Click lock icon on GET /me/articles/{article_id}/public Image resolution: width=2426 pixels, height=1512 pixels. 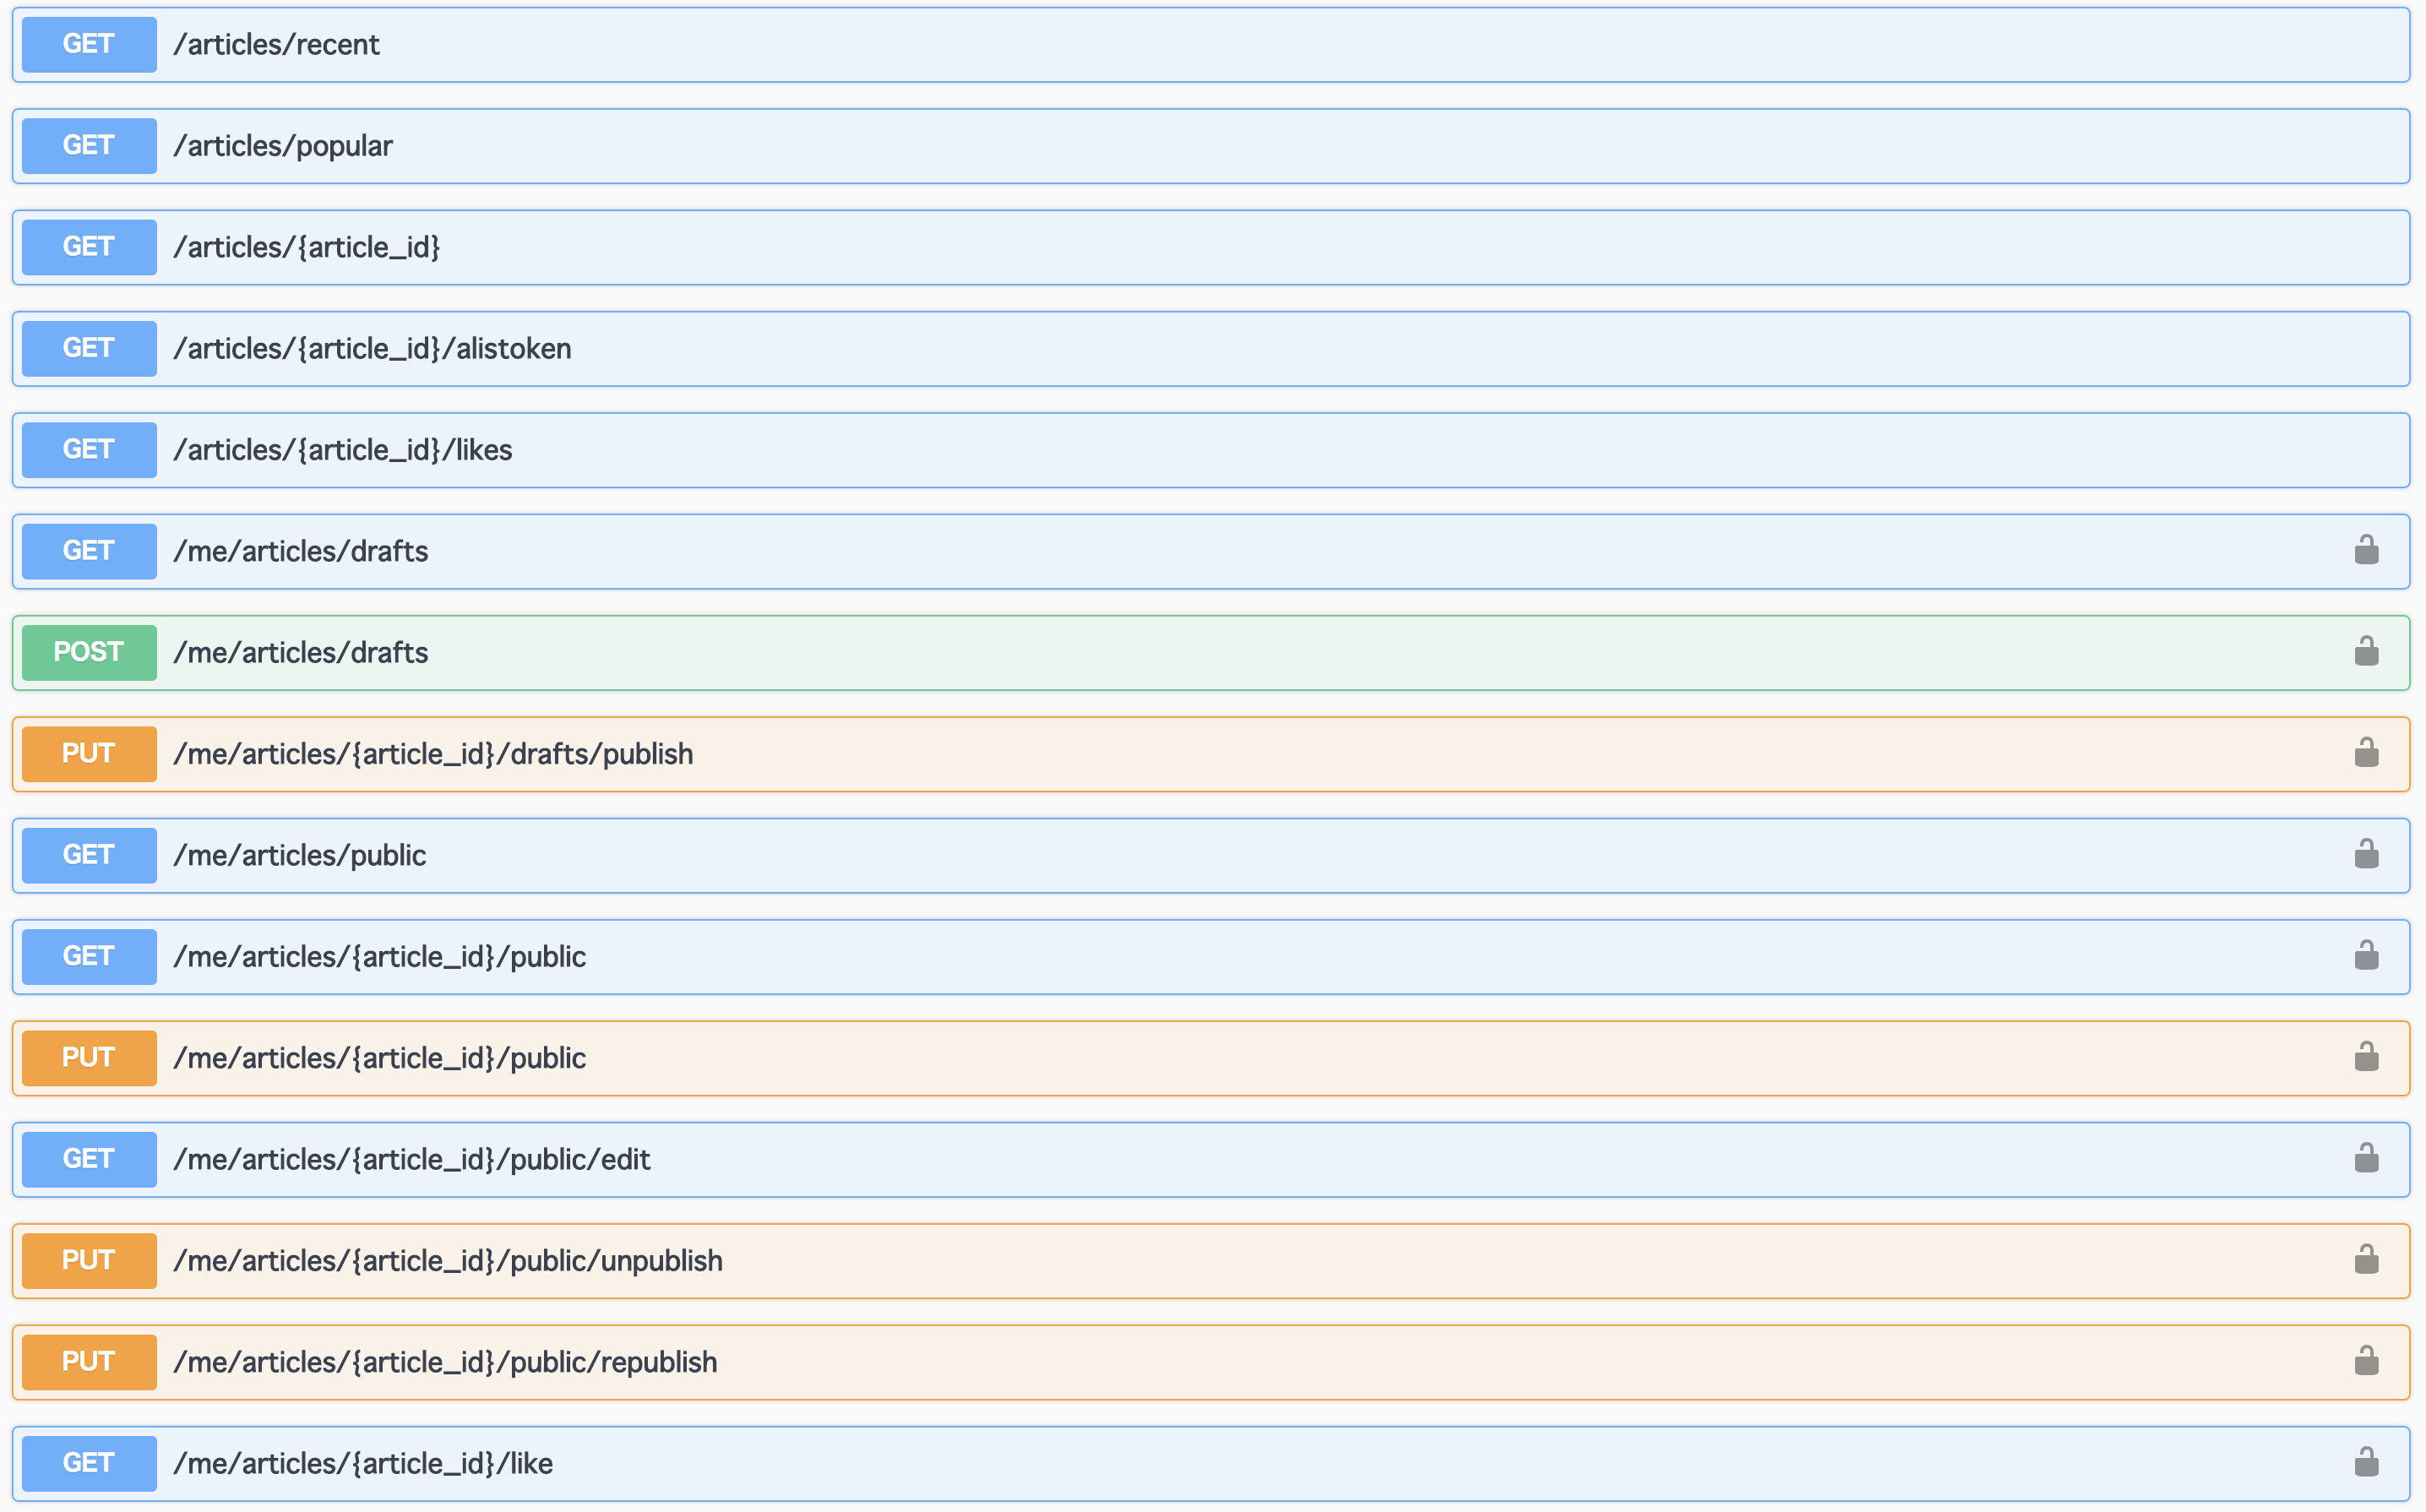click(2366, 956)
